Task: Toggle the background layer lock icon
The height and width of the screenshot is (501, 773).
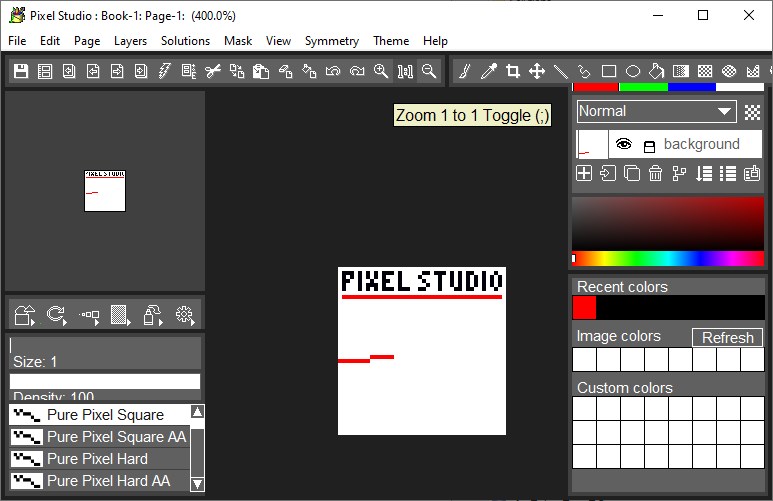Action: coord(650,146)
